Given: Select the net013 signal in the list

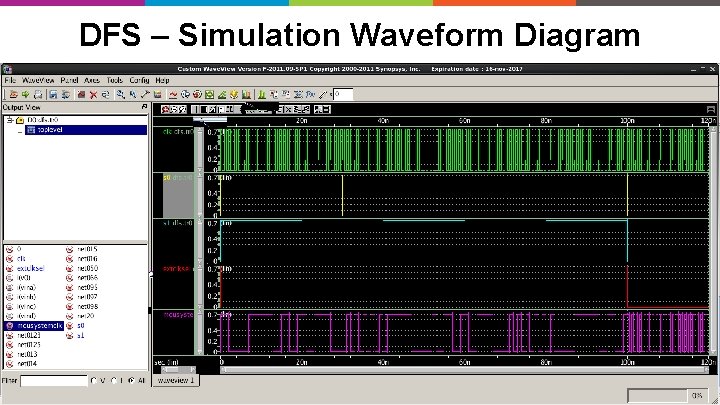Looking at the screenshot, I should [x=27, y=354].
